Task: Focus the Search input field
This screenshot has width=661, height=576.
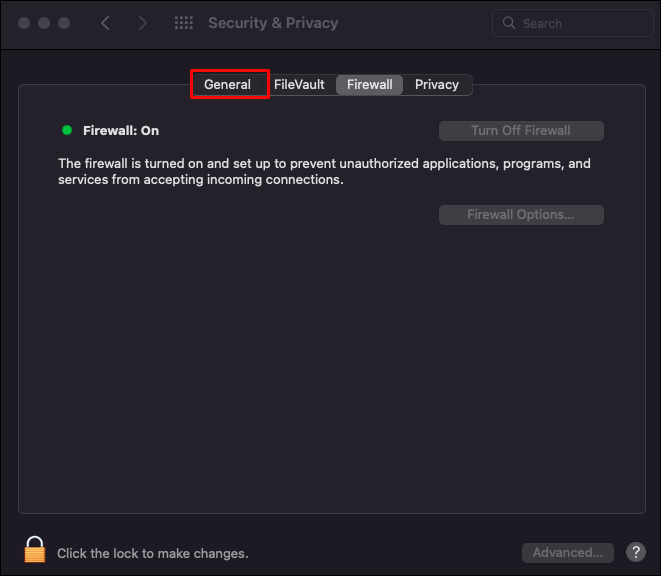Action: point(572,23)
